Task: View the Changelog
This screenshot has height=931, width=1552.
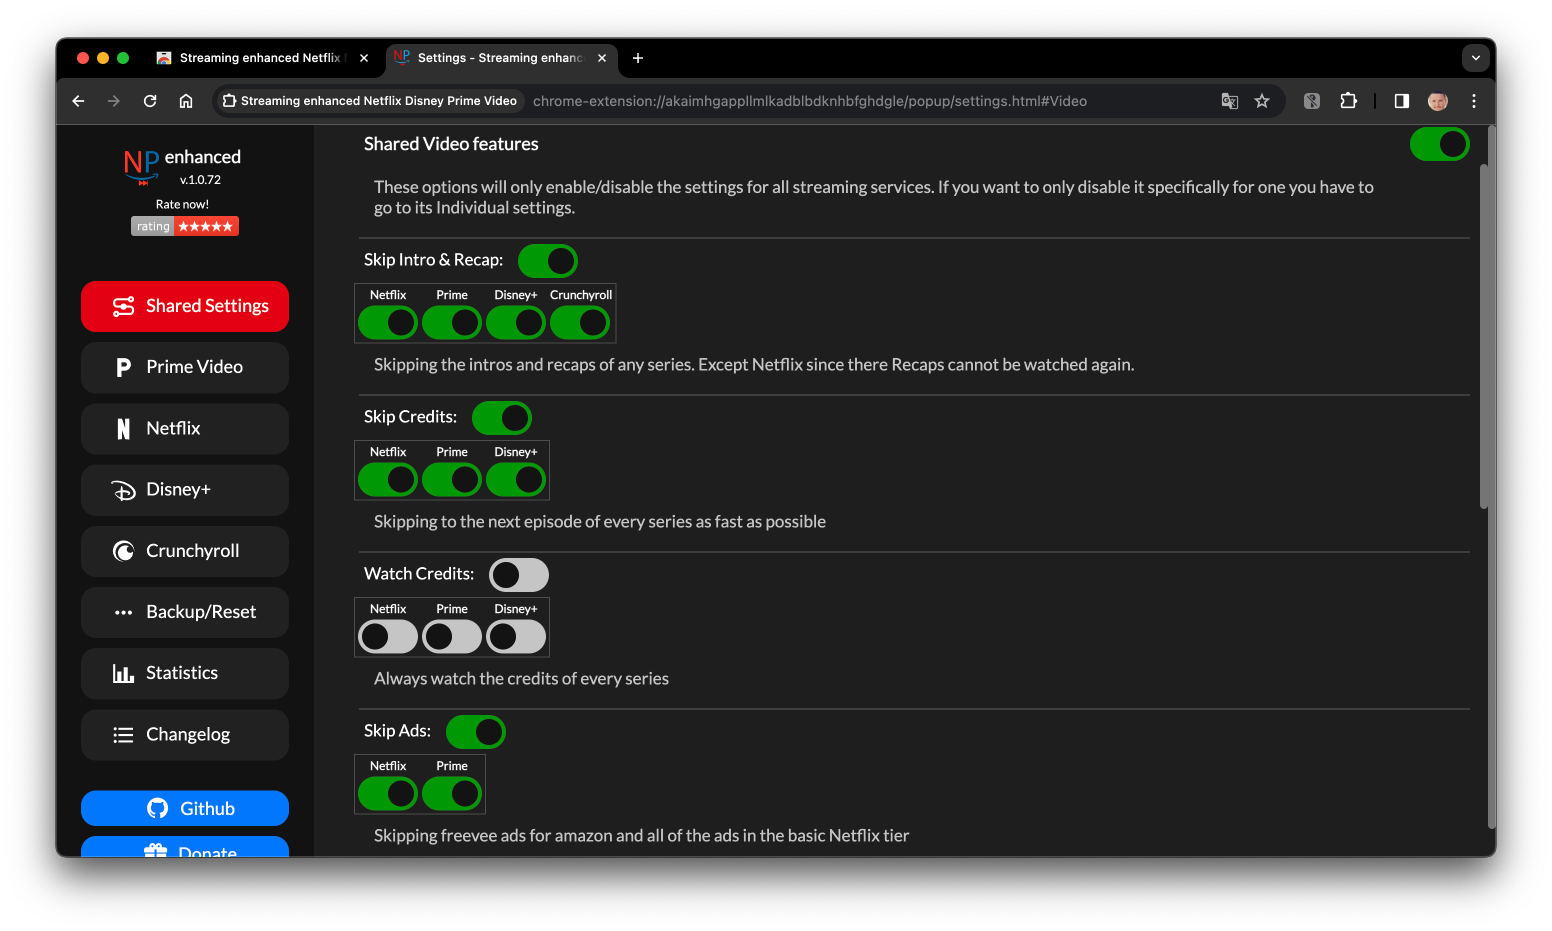Action: (x=185, y=735)
